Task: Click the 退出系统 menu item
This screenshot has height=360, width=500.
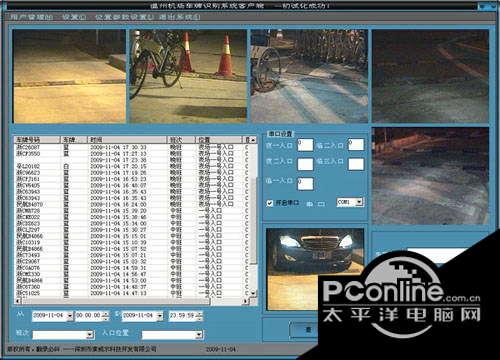Action: pos(179,16)
